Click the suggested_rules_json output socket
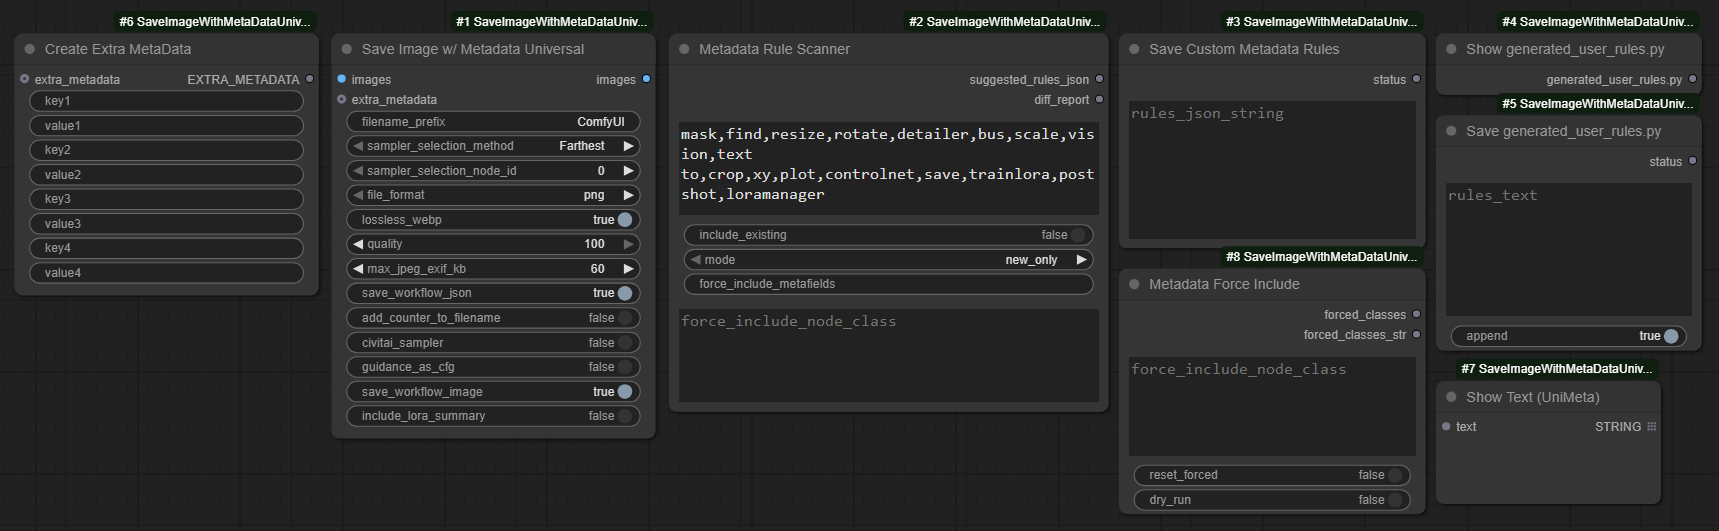1719x531 pixels. click(x=1099, y=79)
